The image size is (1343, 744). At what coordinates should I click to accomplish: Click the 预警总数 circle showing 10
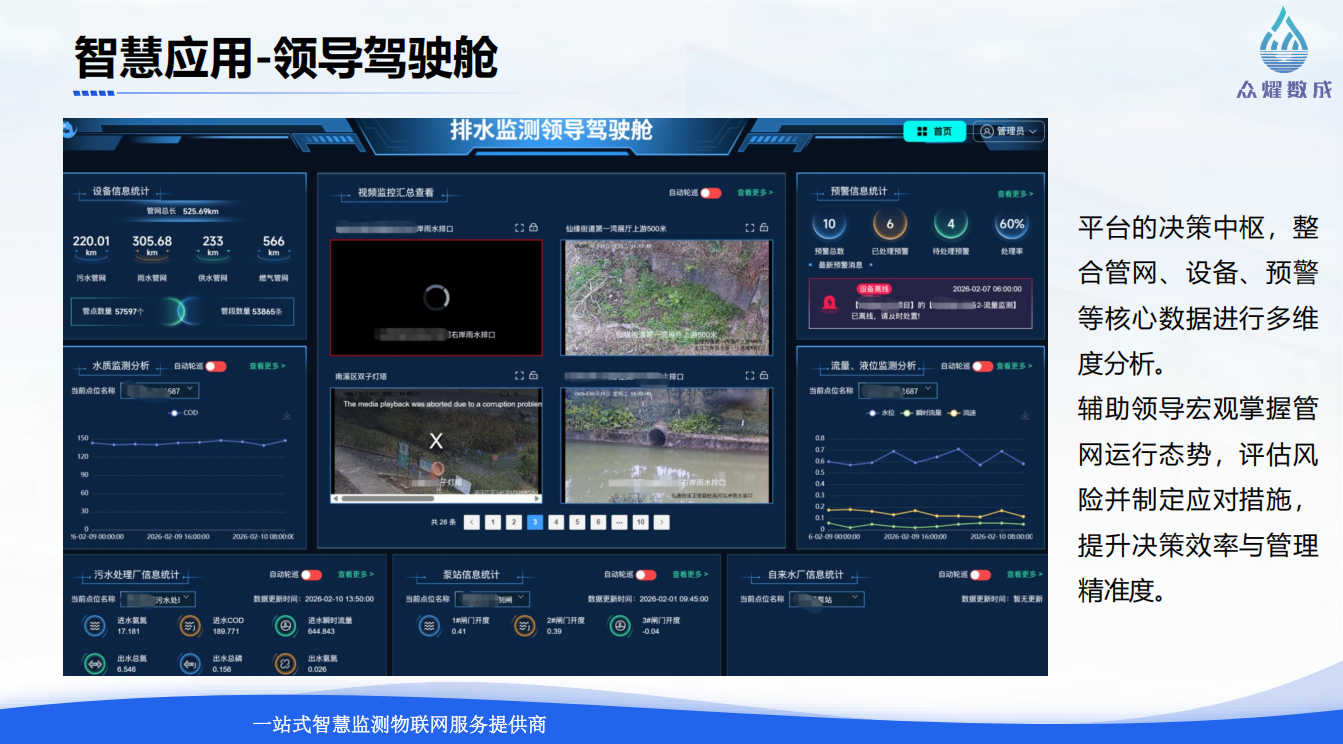tap(829, 225)
